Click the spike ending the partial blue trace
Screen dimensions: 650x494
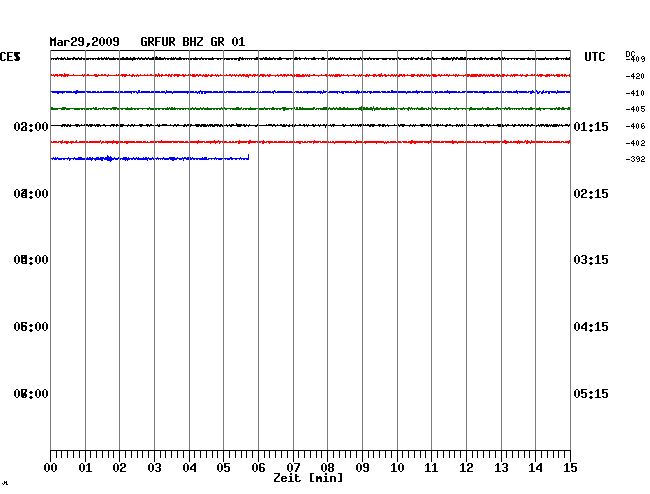248,157
